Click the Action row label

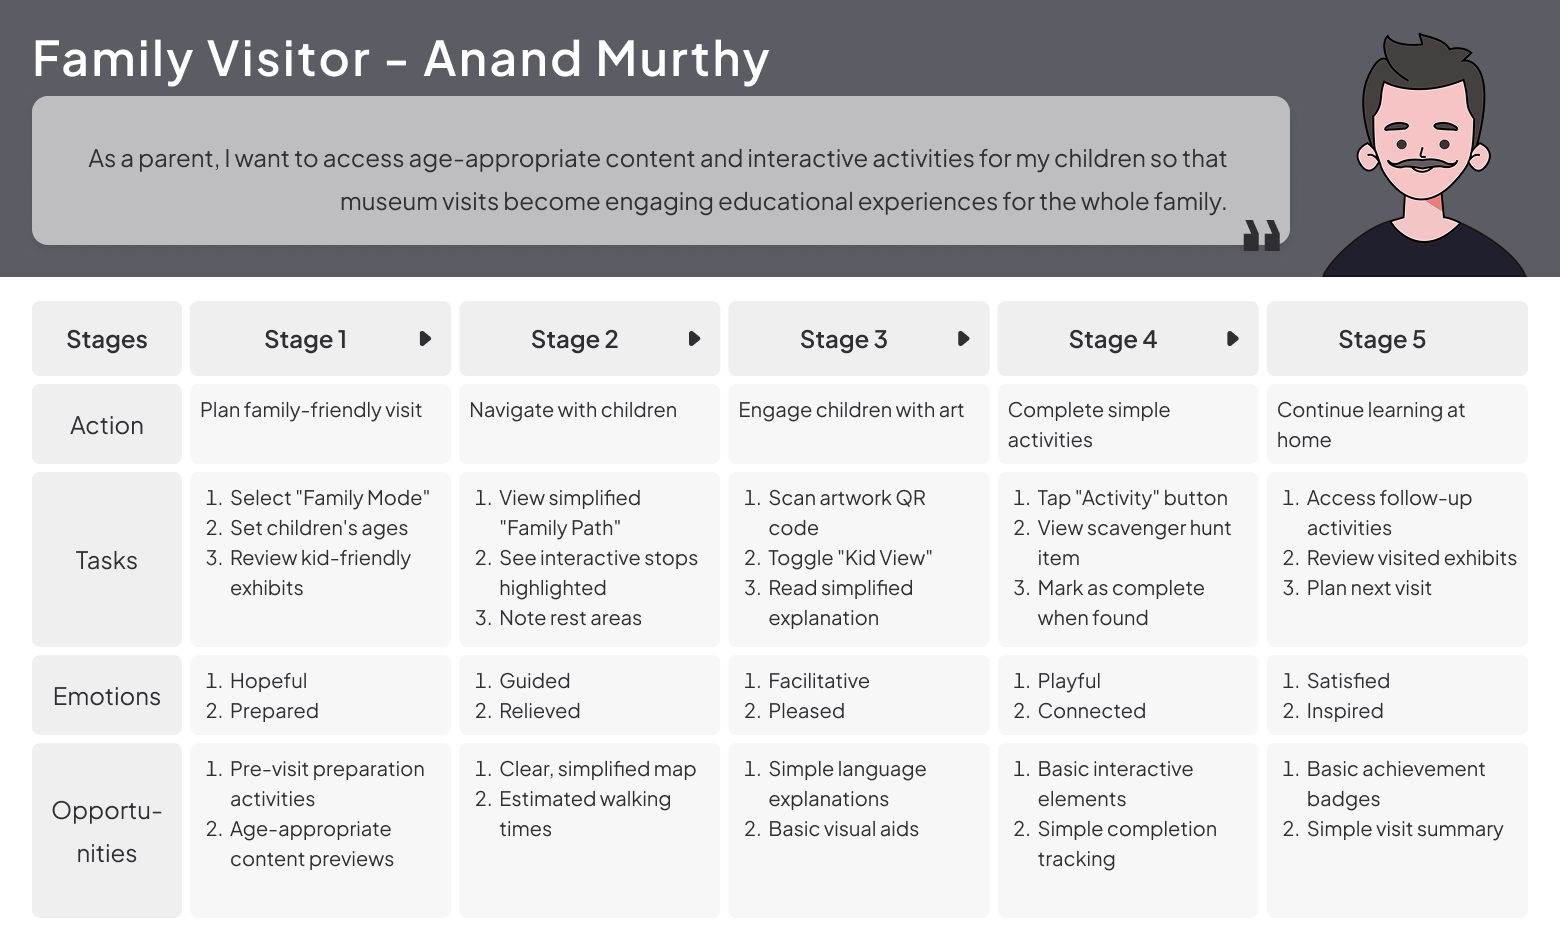[x=107, y=425]
